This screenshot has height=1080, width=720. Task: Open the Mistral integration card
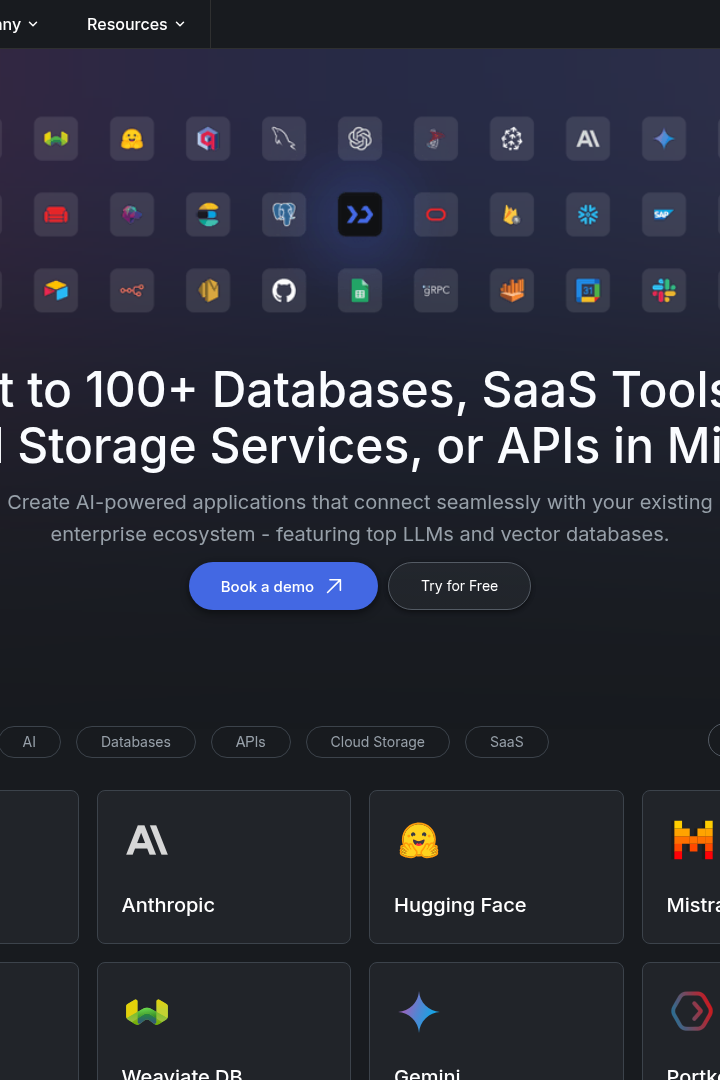pyautogui.click(x=681, y=866)
